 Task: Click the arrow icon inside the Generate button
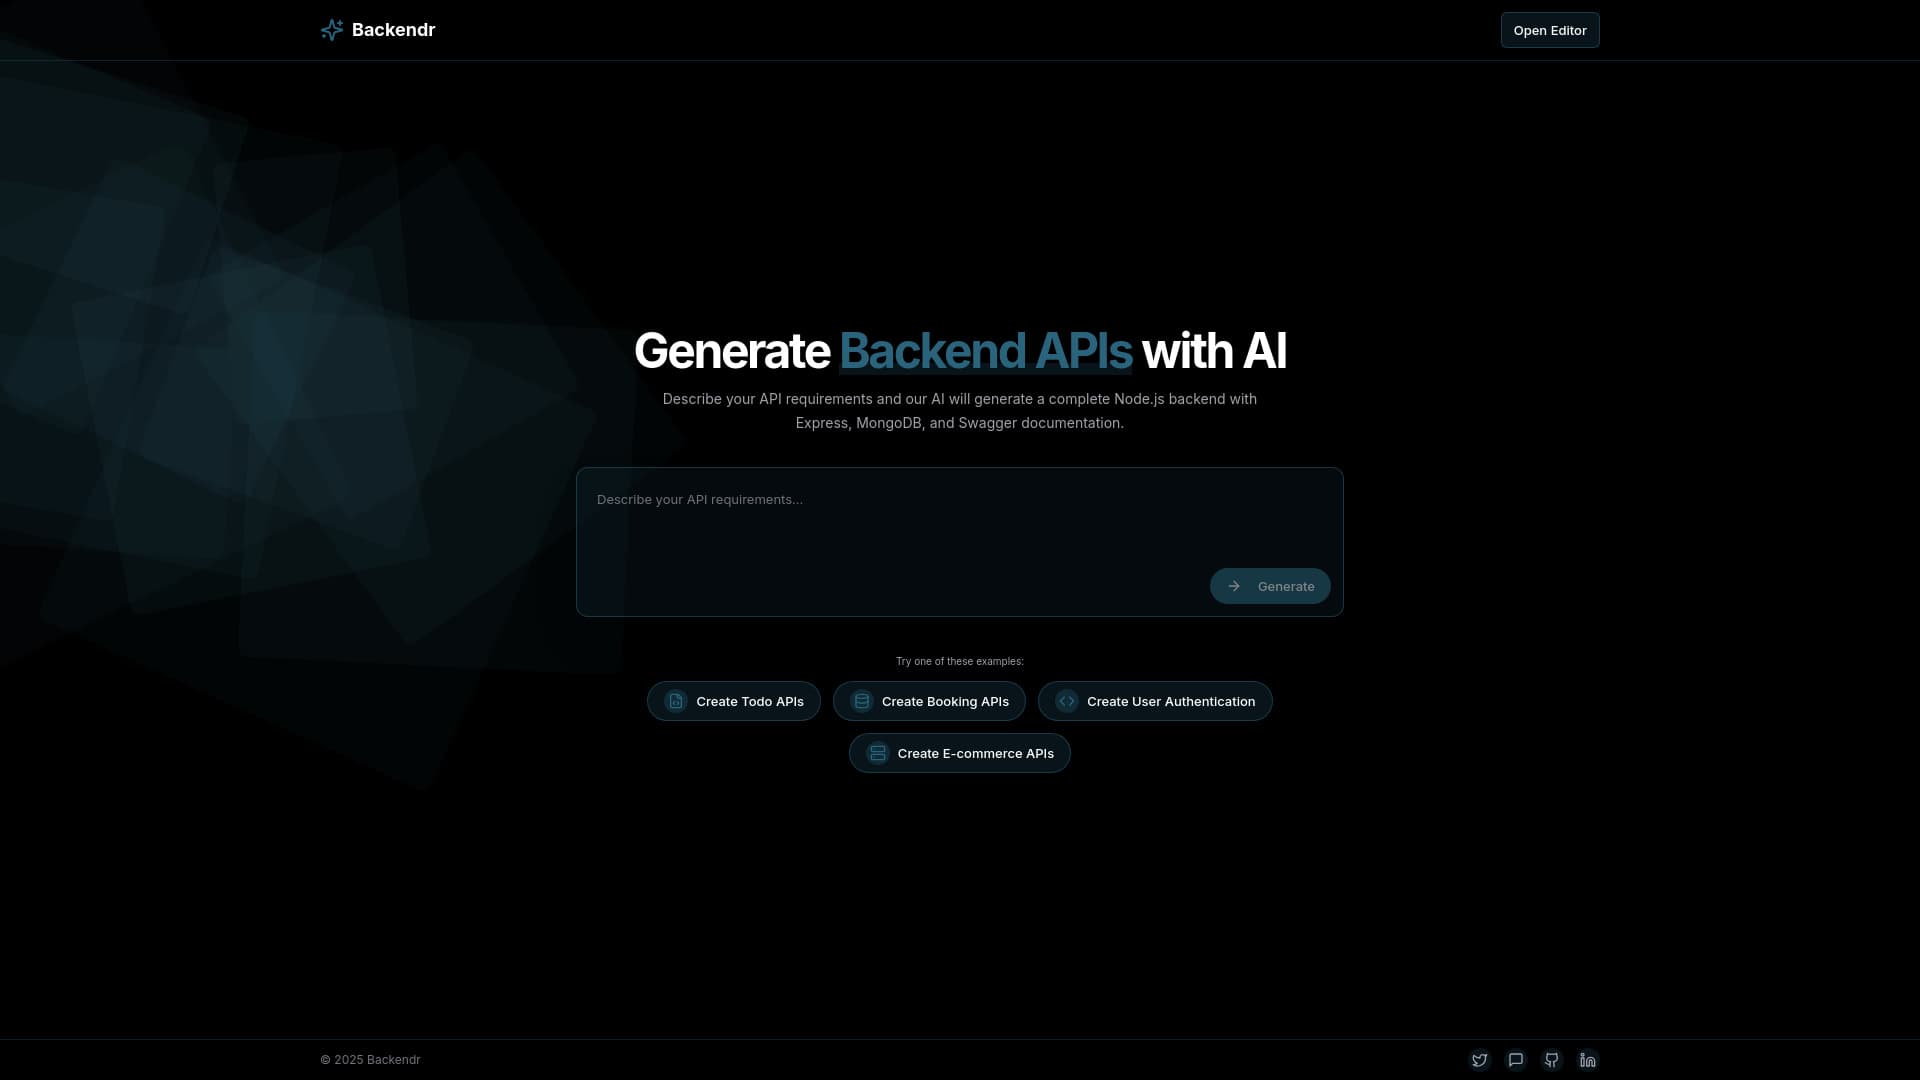[1233, 586]
